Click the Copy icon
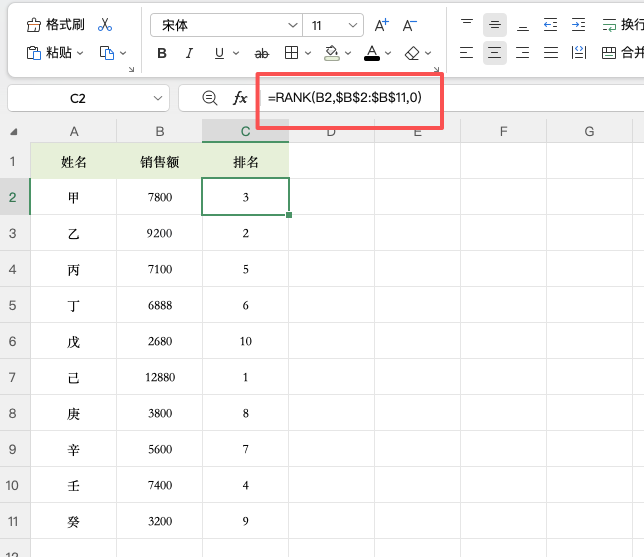The width and height of the screenshot is (644, 557). pos(107,53)
